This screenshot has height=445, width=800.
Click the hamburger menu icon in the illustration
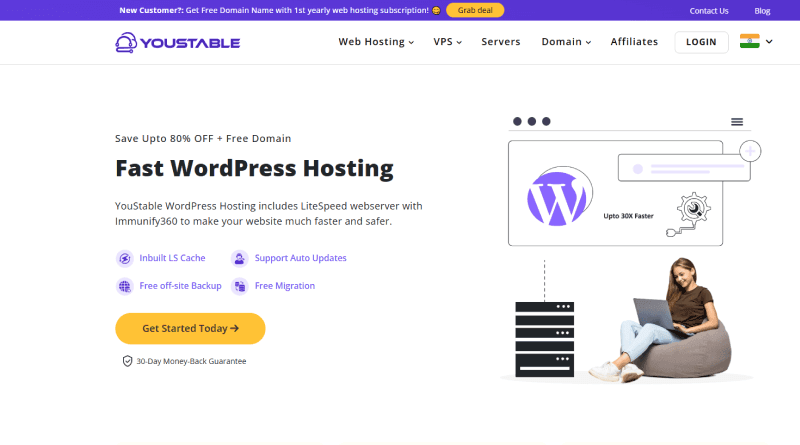tap(737, 121)
